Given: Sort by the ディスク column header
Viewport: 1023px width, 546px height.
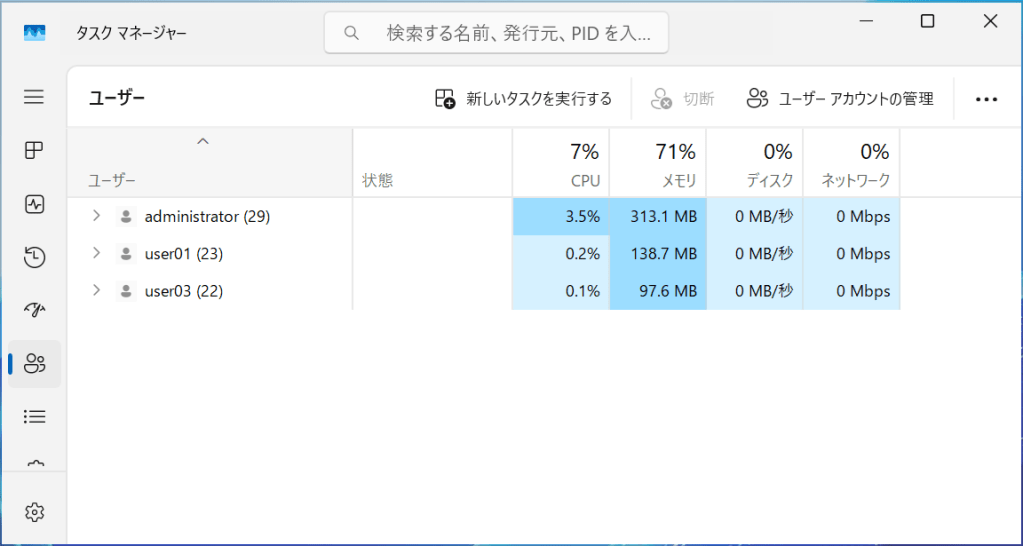Looking at the screenshot, I should (x=754, y=164).
